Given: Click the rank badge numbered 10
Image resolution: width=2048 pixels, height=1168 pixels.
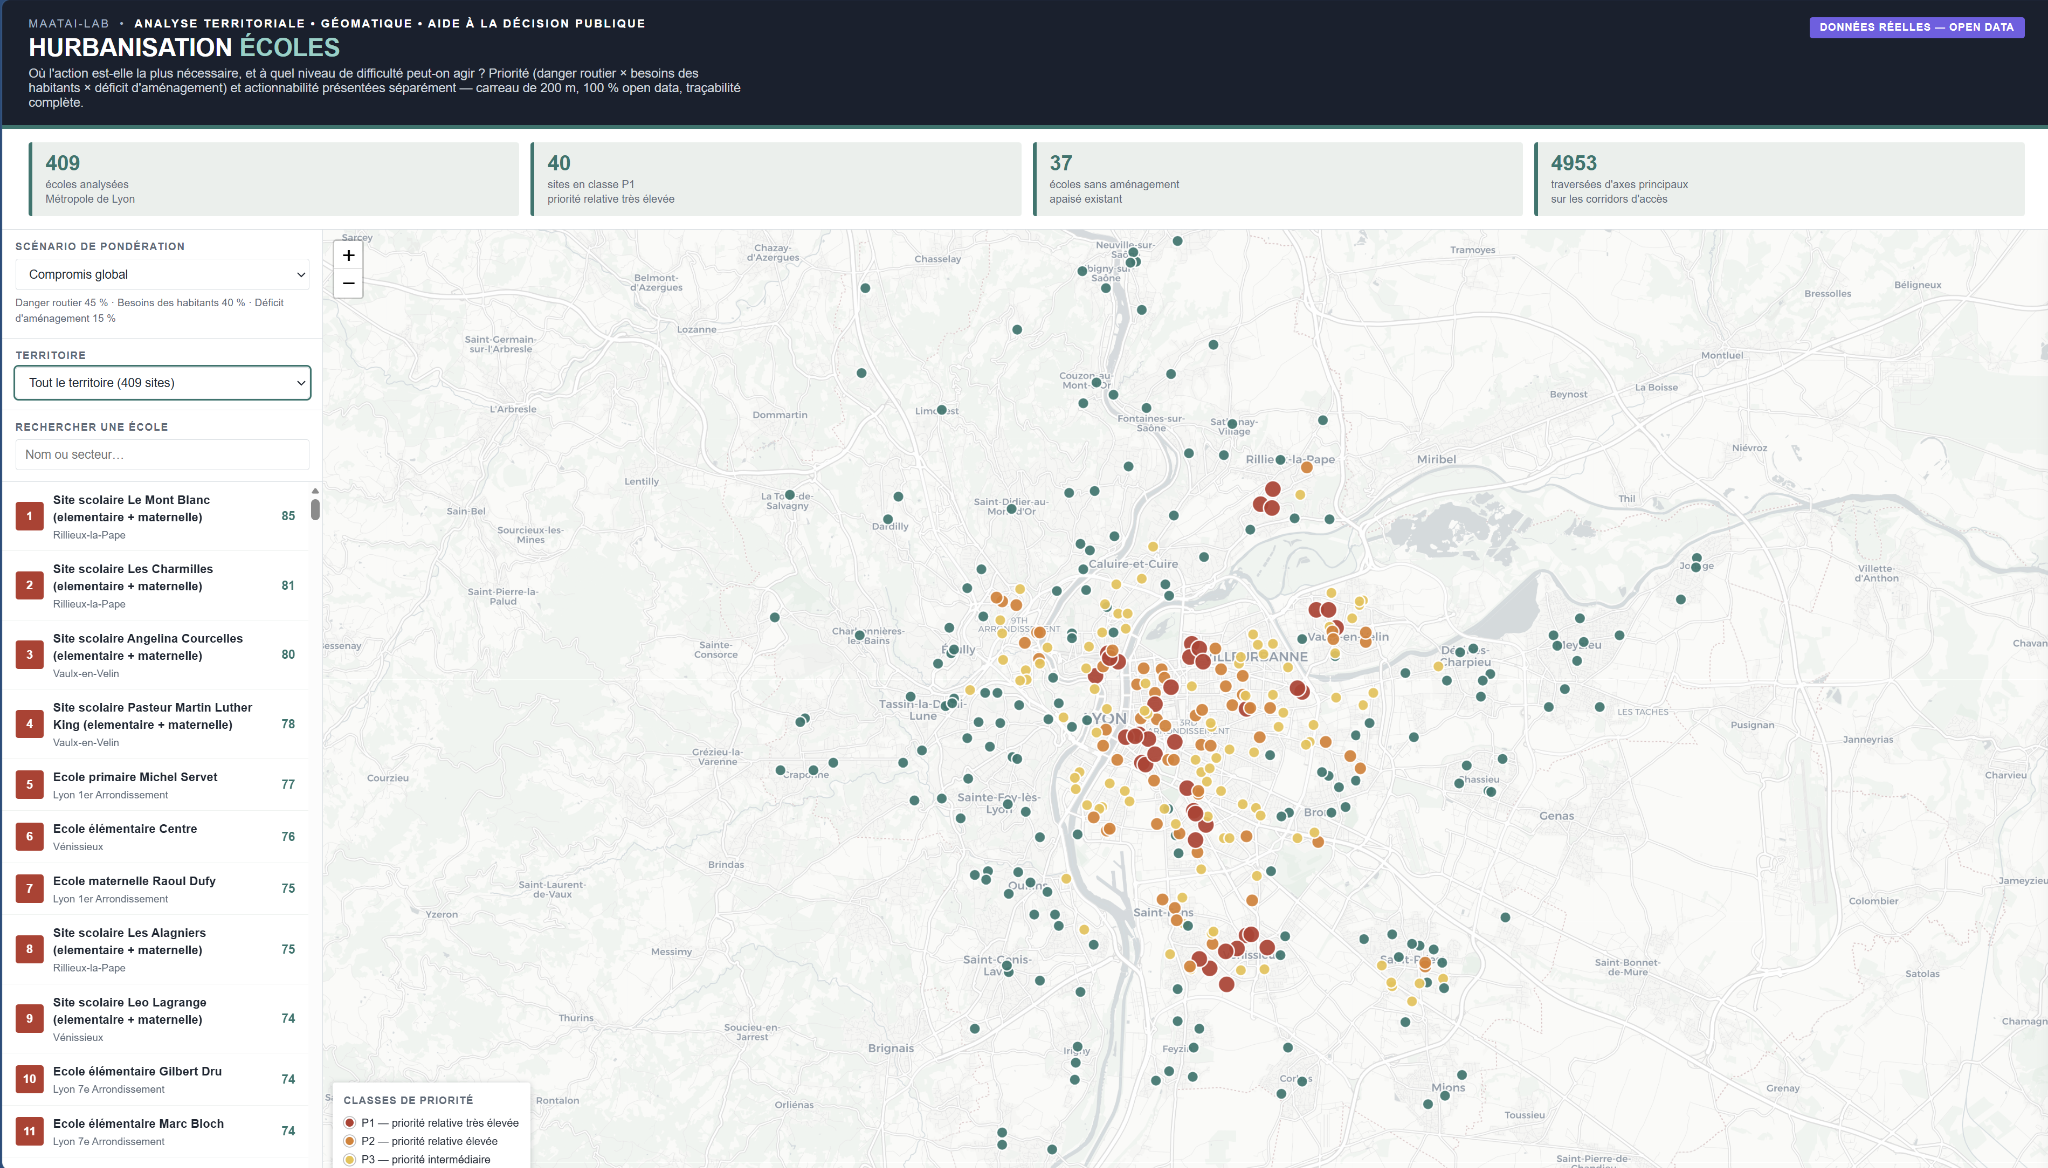Looking at the screenshot, I should (x=29, y=1079).
